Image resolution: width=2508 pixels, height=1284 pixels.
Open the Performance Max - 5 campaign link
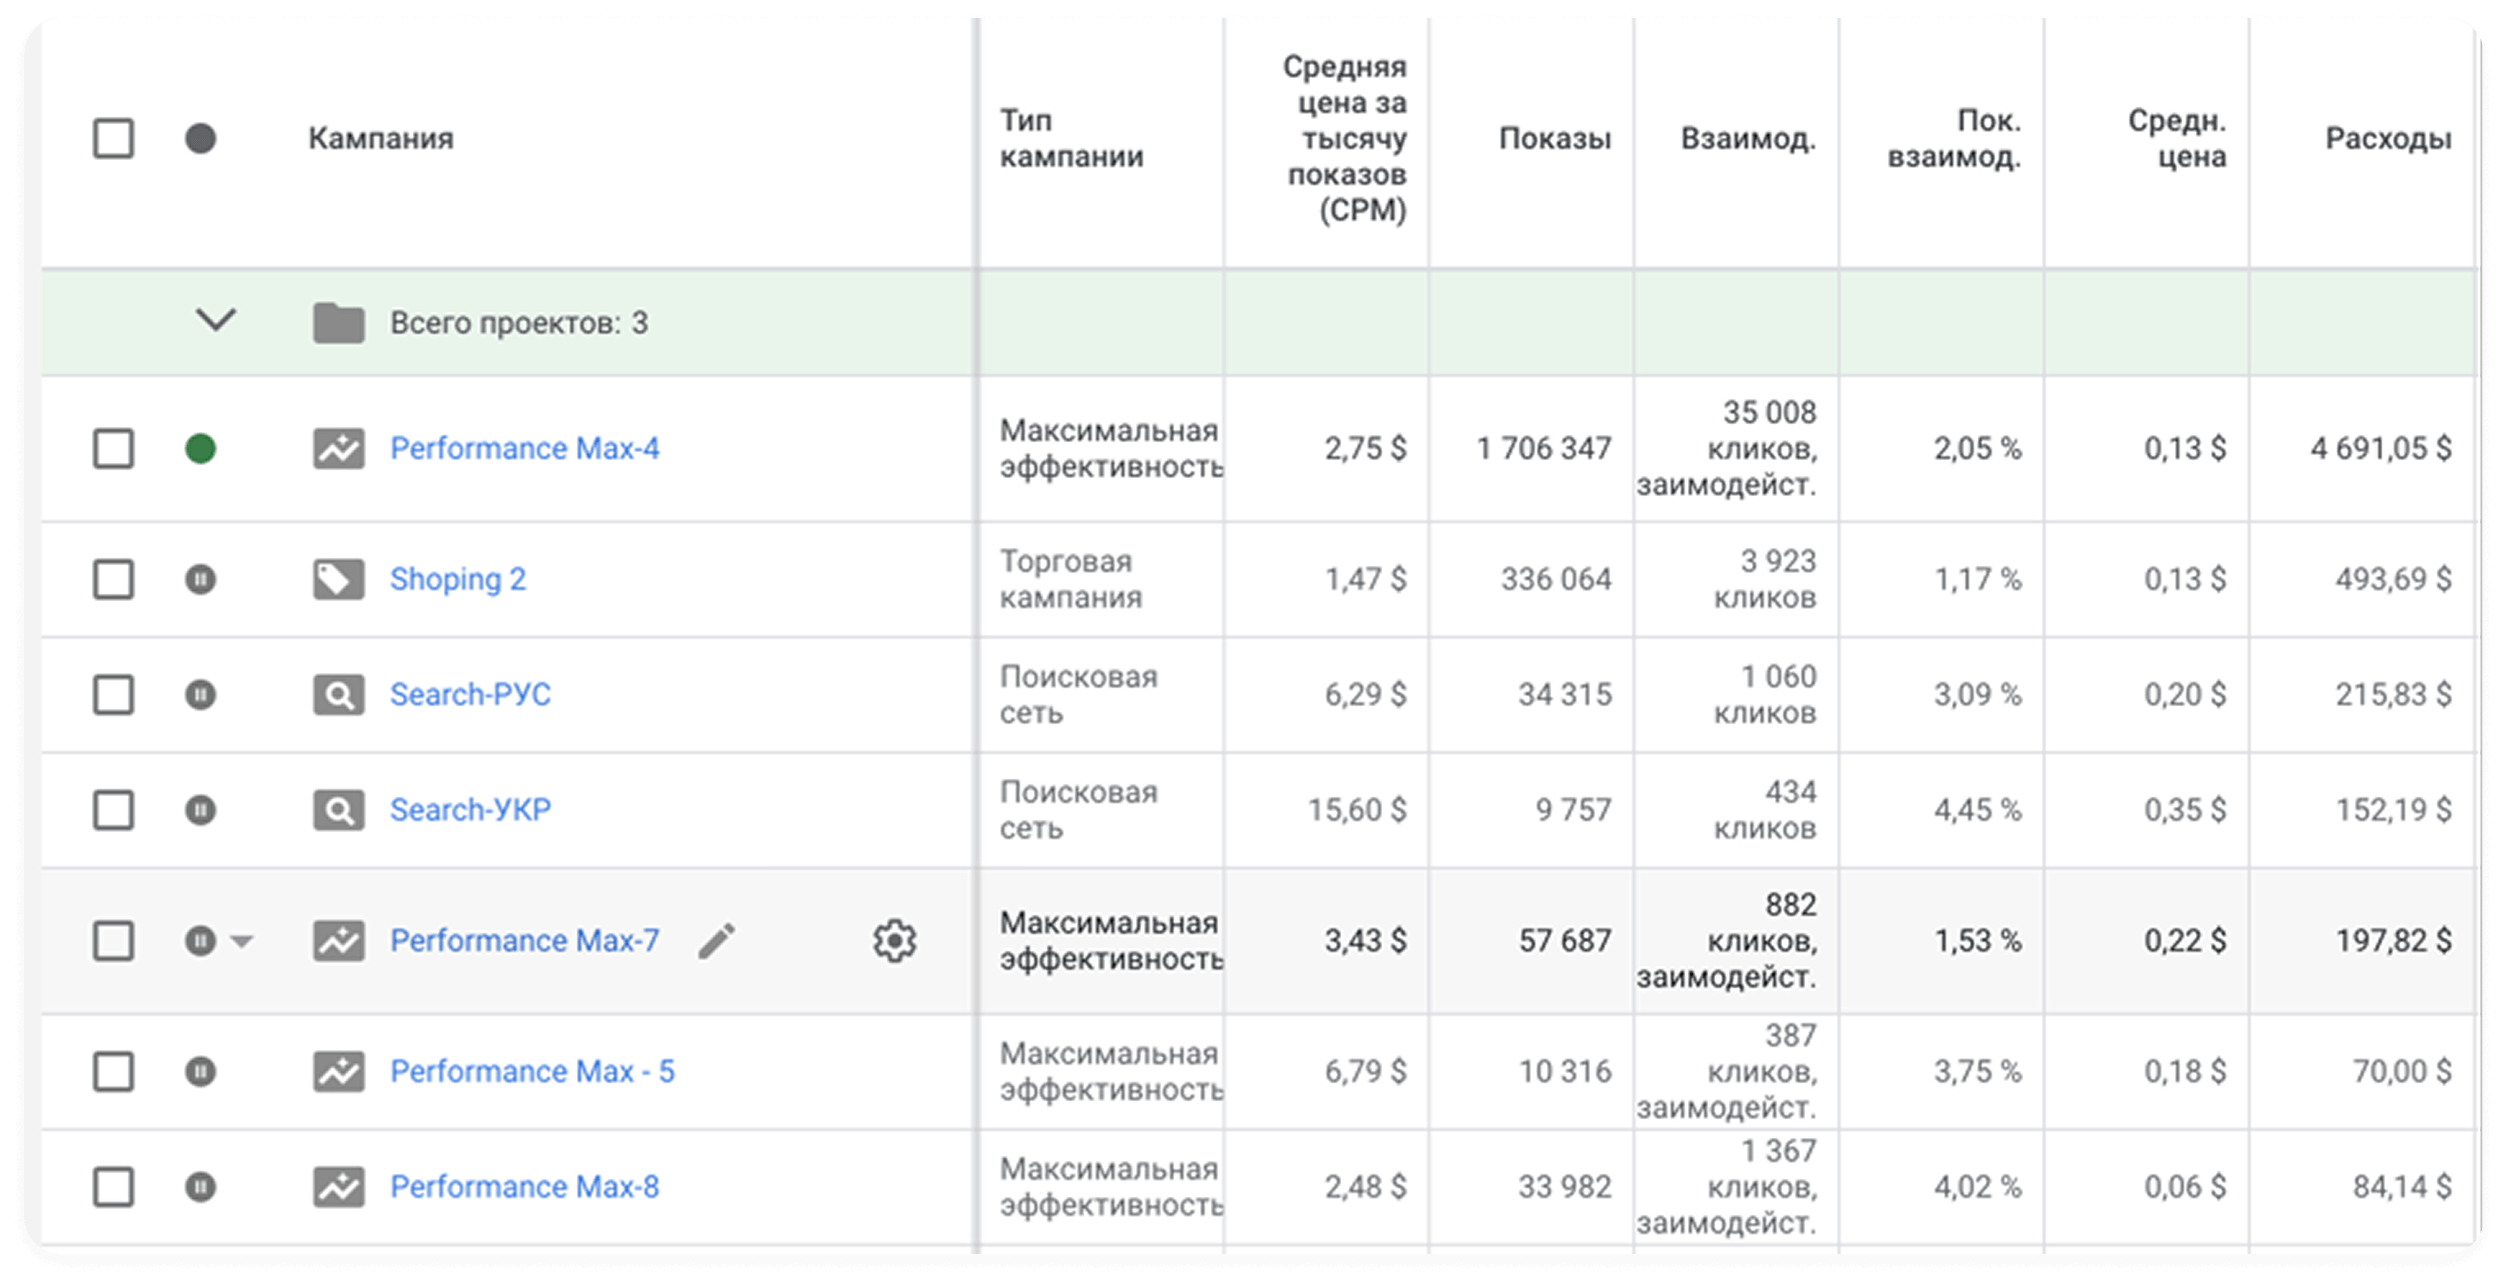pyautogui.click(x=532, y=1072)
